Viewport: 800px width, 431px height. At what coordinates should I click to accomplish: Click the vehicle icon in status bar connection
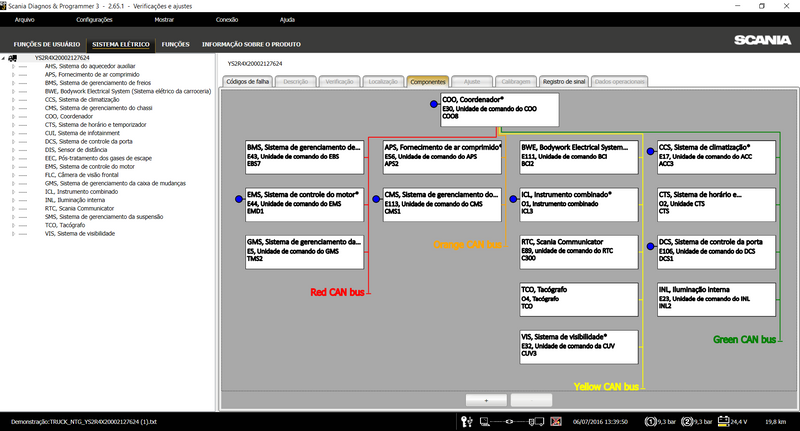click(536, 421)
